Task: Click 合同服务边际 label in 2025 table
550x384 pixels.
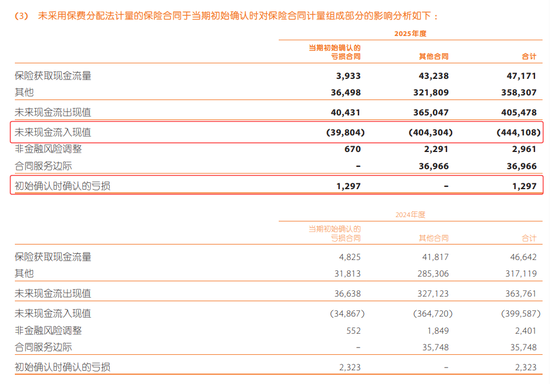Action: [x=43, y=166]
